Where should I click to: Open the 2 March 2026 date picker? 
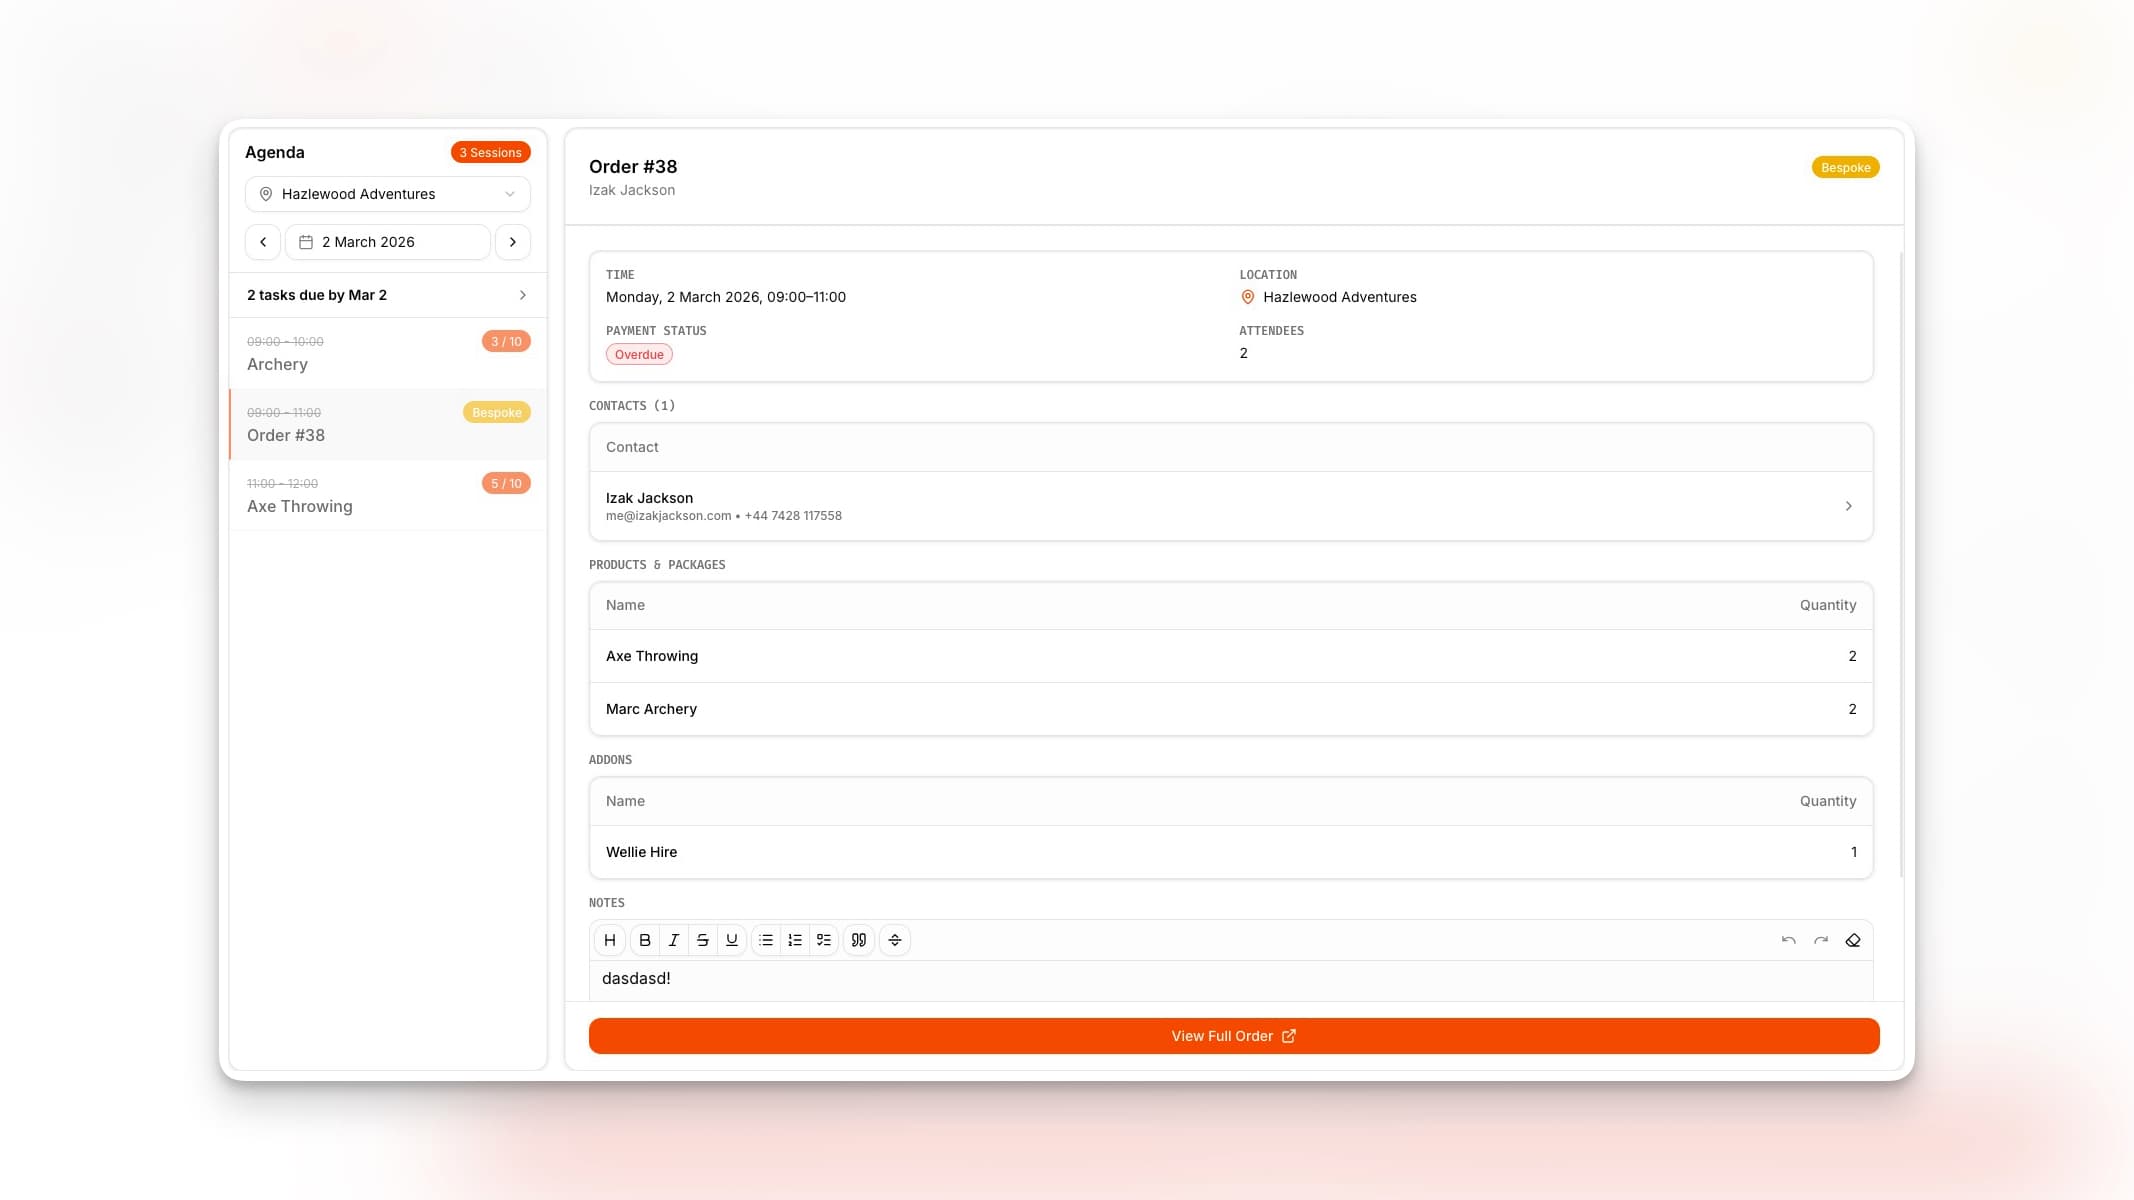point(388,242)
